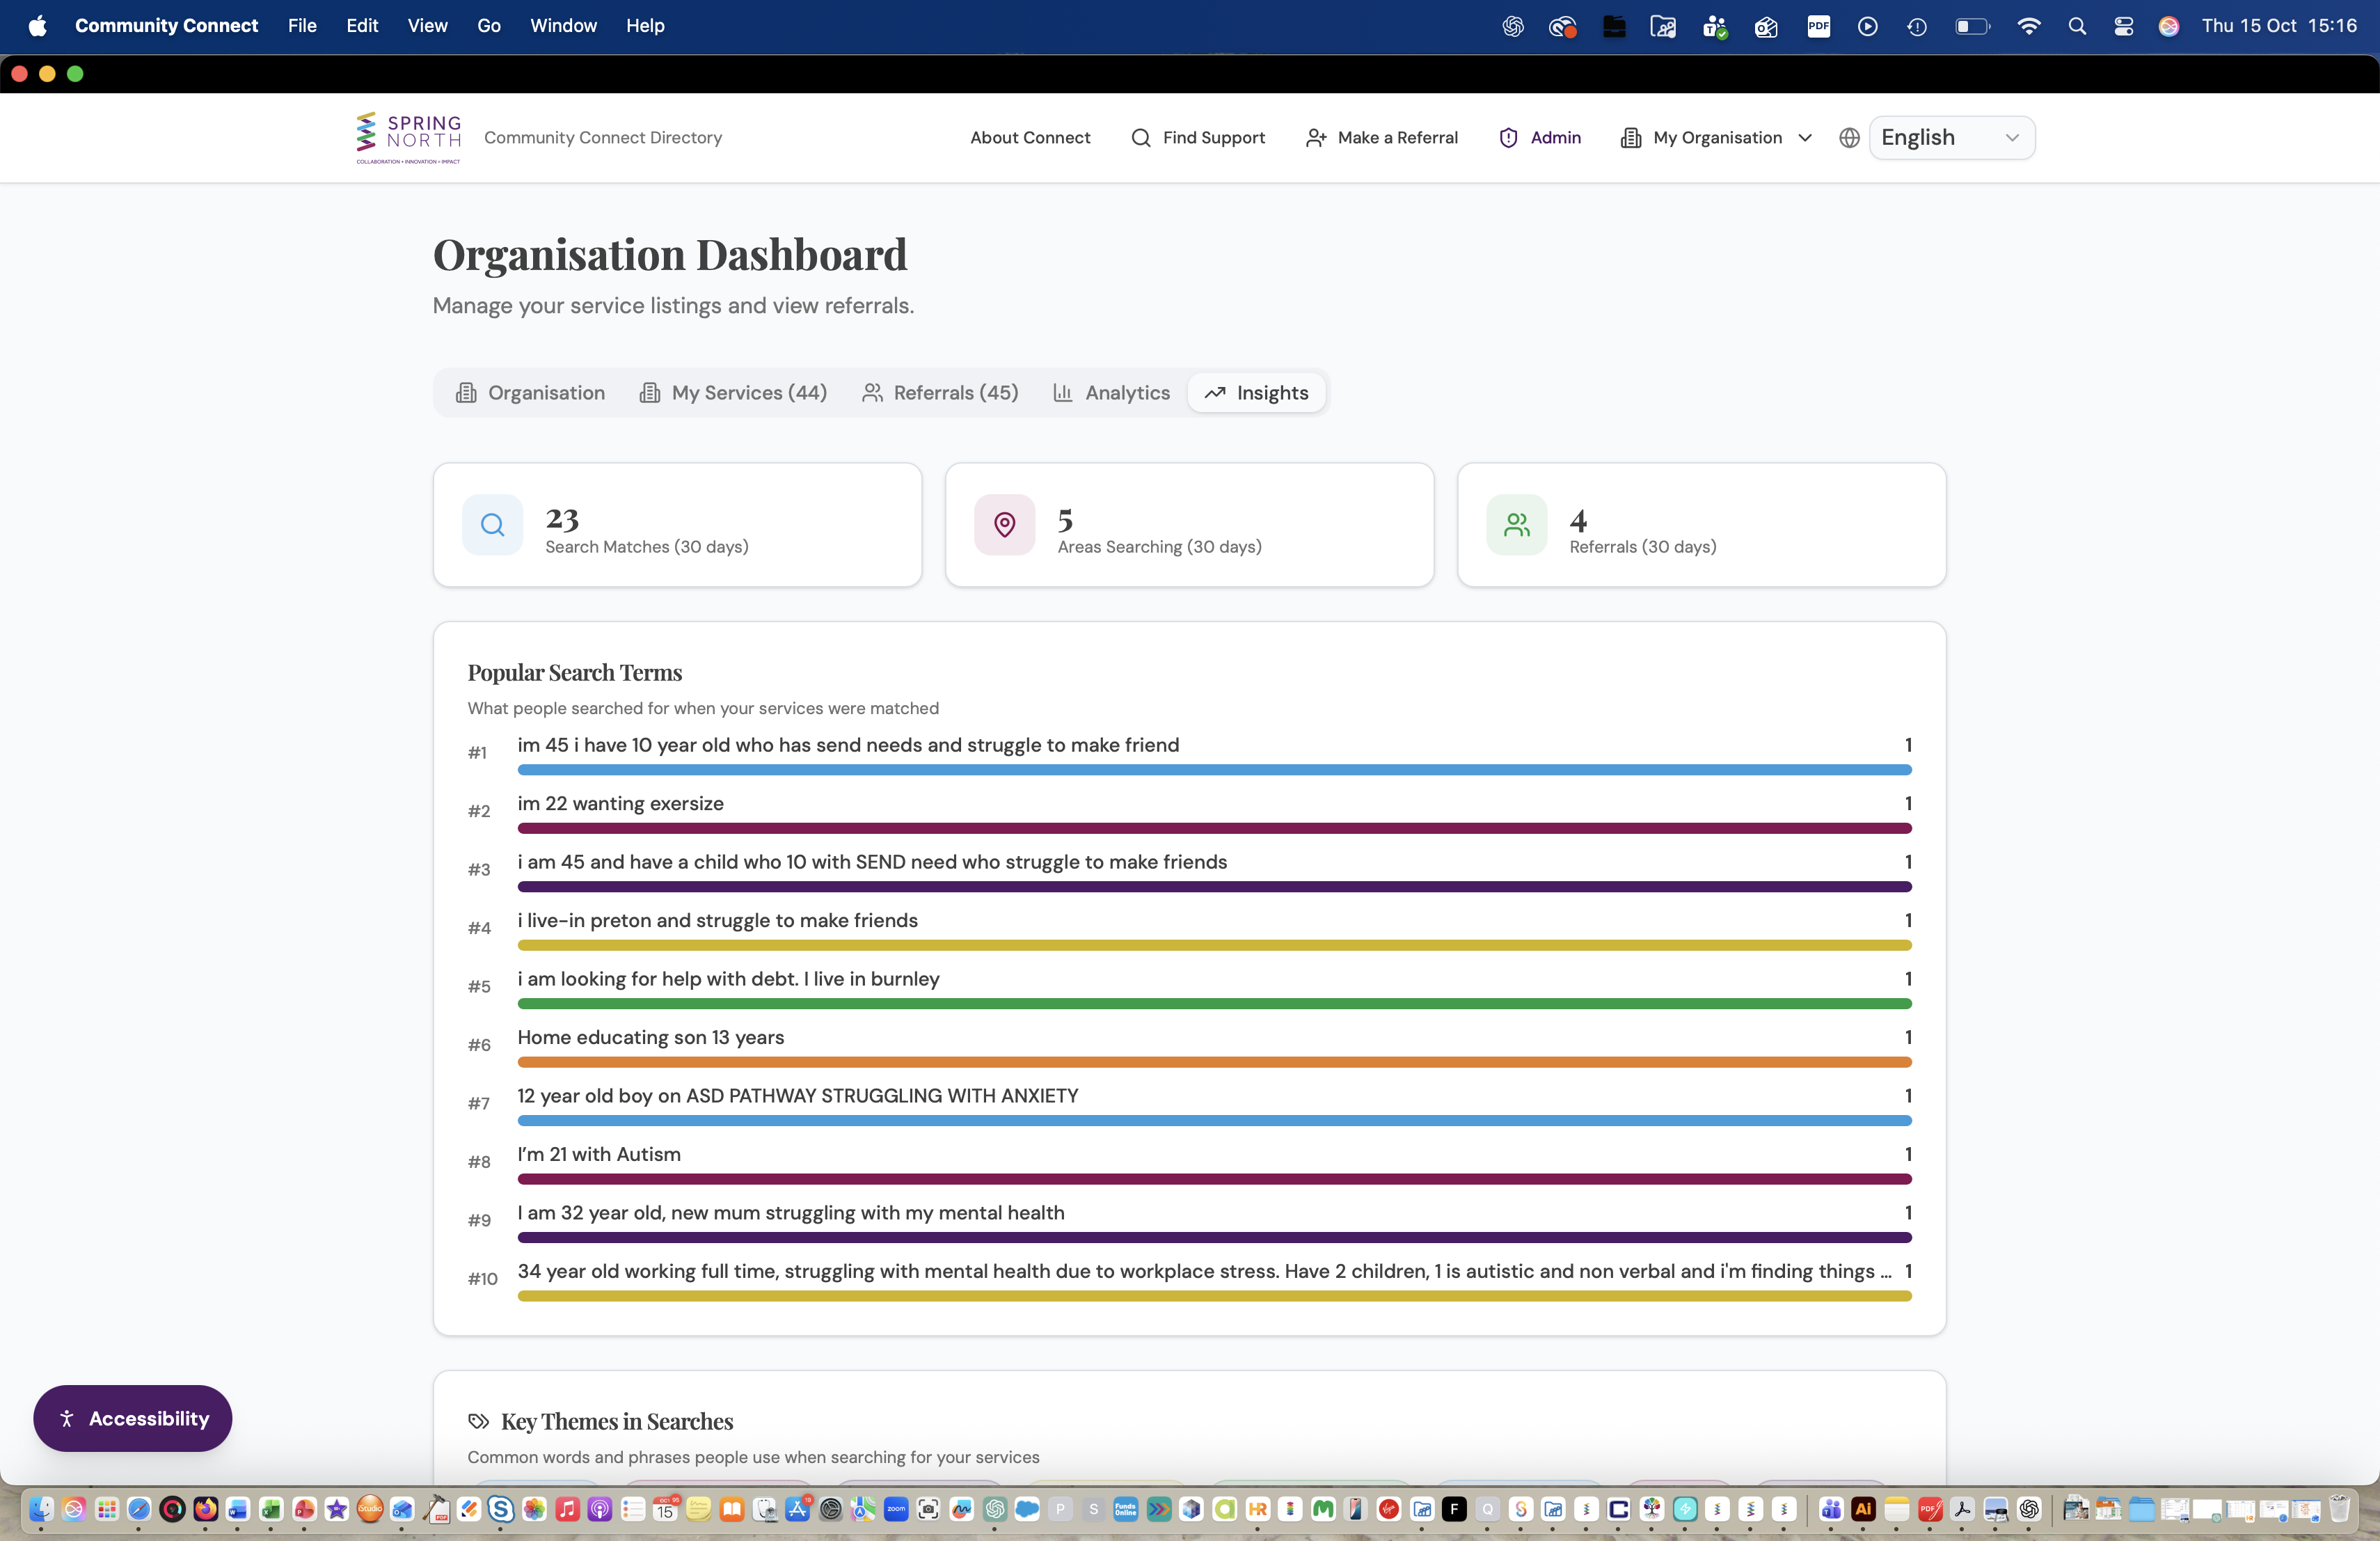Click the Make a Referral person-plus icon

[1316, 138]
